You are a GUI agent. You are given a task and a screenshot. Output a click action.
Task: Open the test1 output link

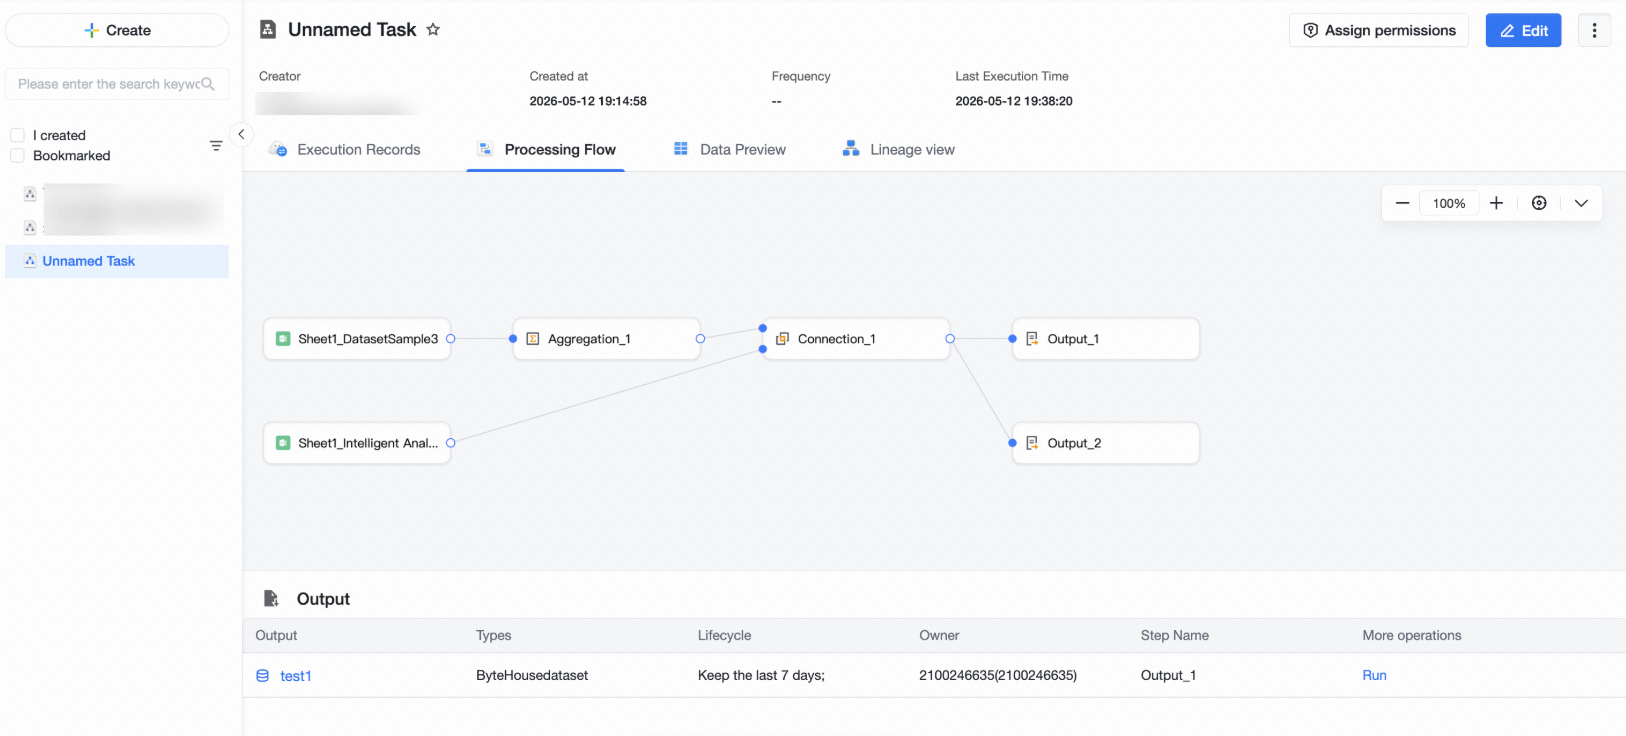[295, 676]
